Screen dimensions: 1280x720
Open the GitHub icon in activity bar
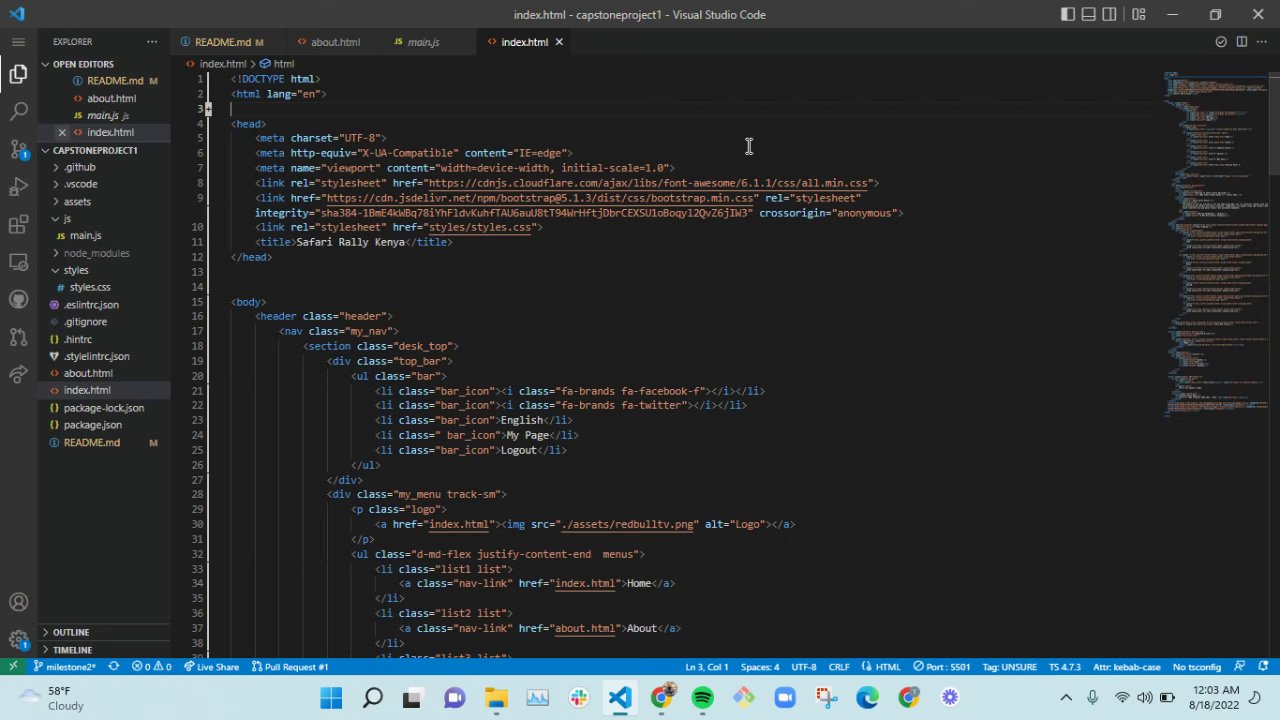(18, 299)
